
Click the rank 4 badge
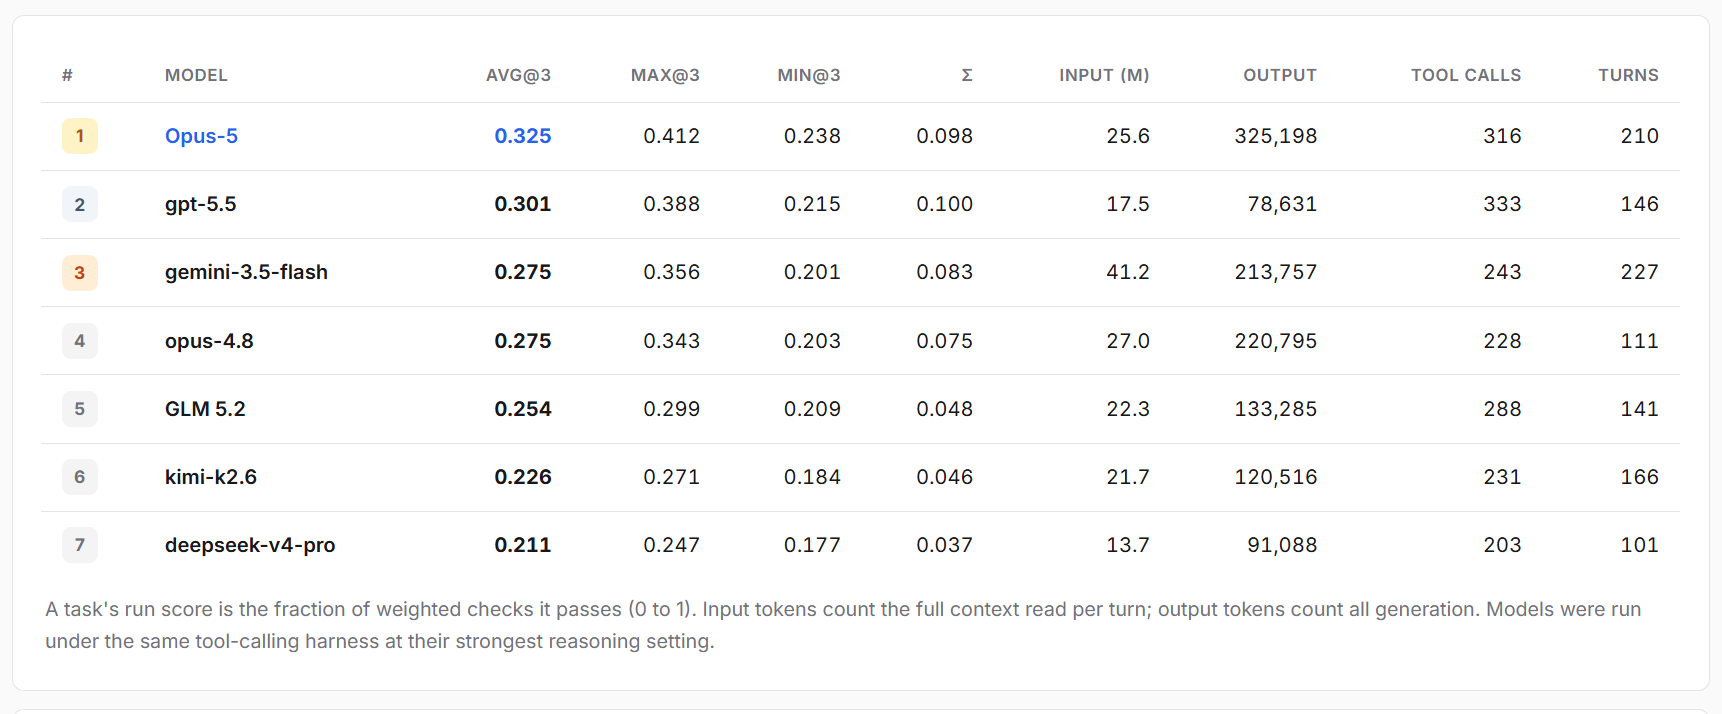coord(80,341)
